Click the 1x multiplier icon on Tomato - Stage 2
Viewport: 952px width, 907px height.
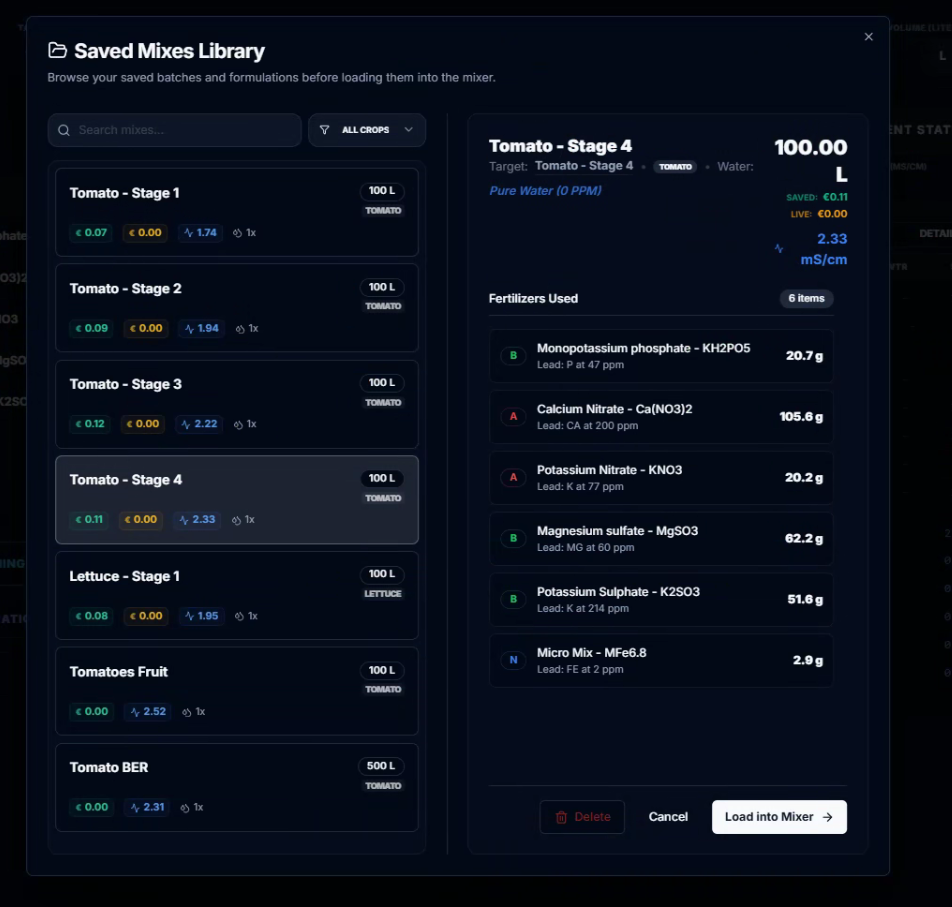click(240, 329)
